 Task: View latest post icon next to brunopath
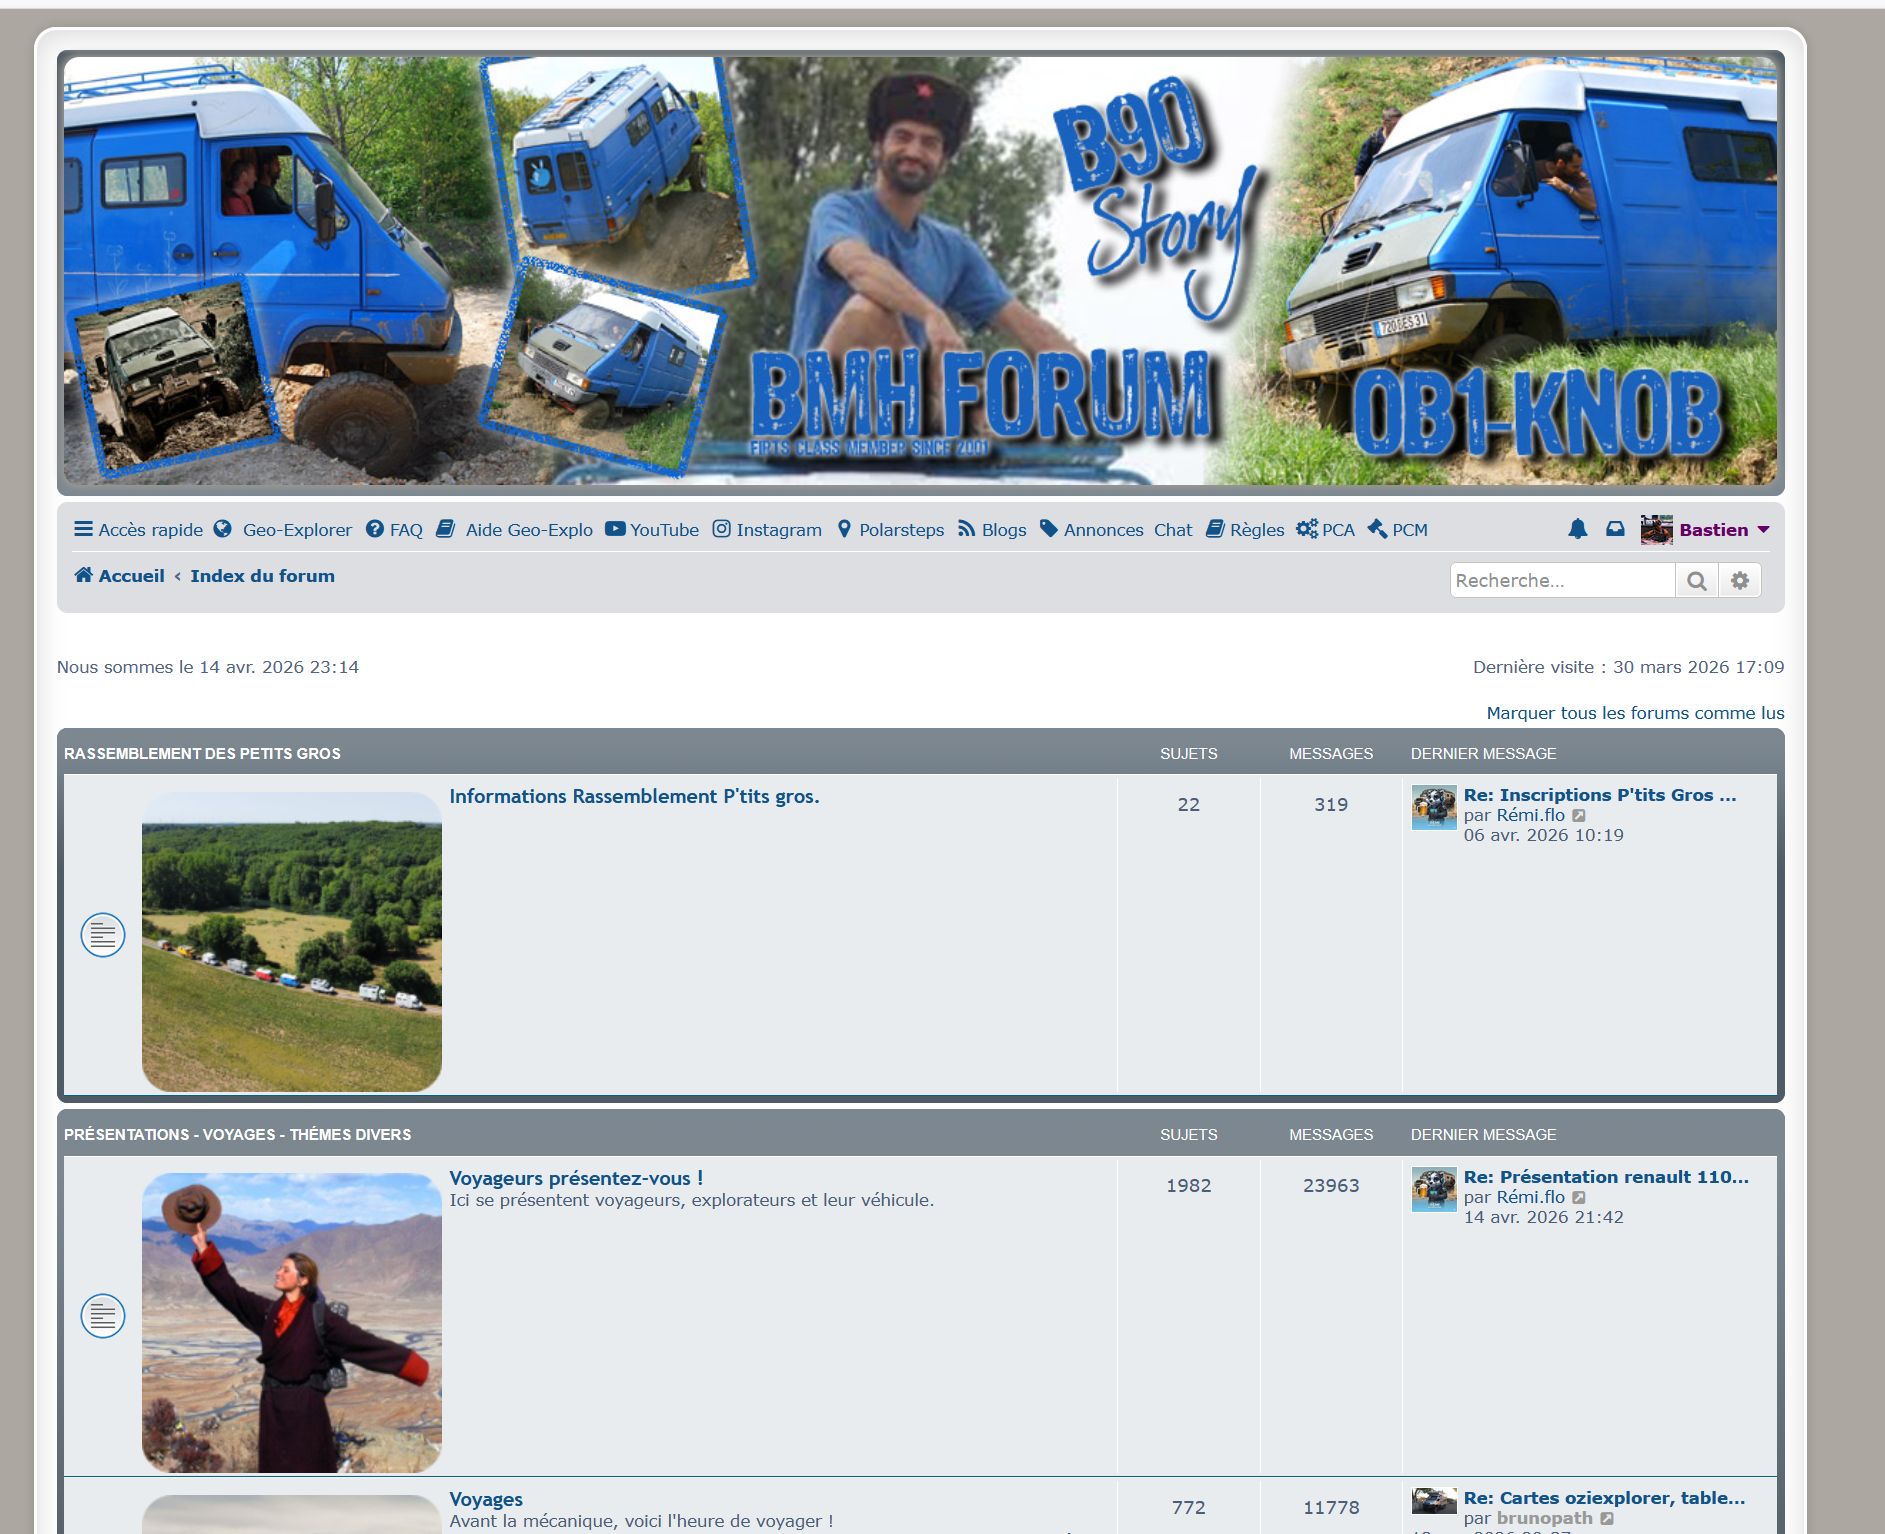pos(1607,1519)
